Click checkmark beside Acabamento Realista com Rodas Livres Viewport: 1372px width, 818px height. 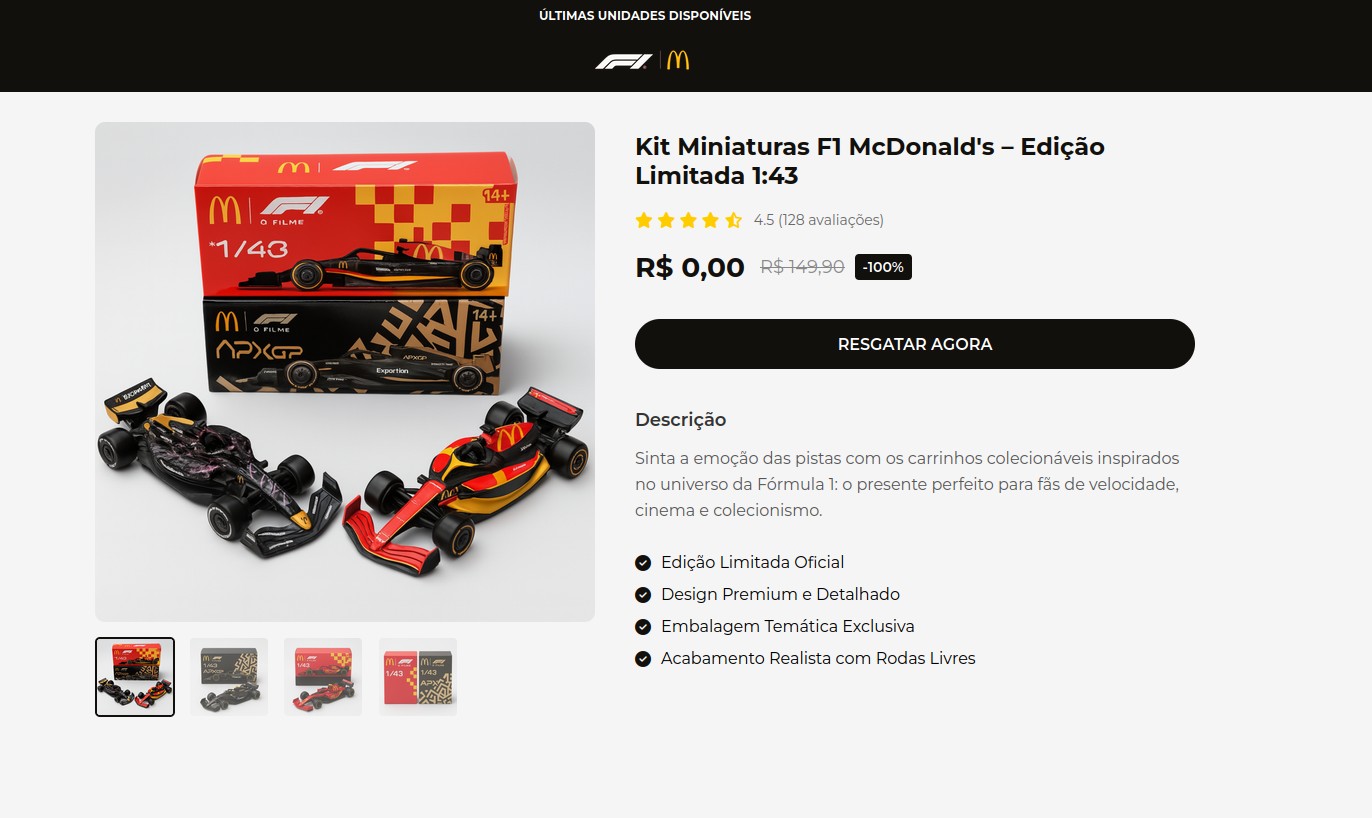click(643, 659)
